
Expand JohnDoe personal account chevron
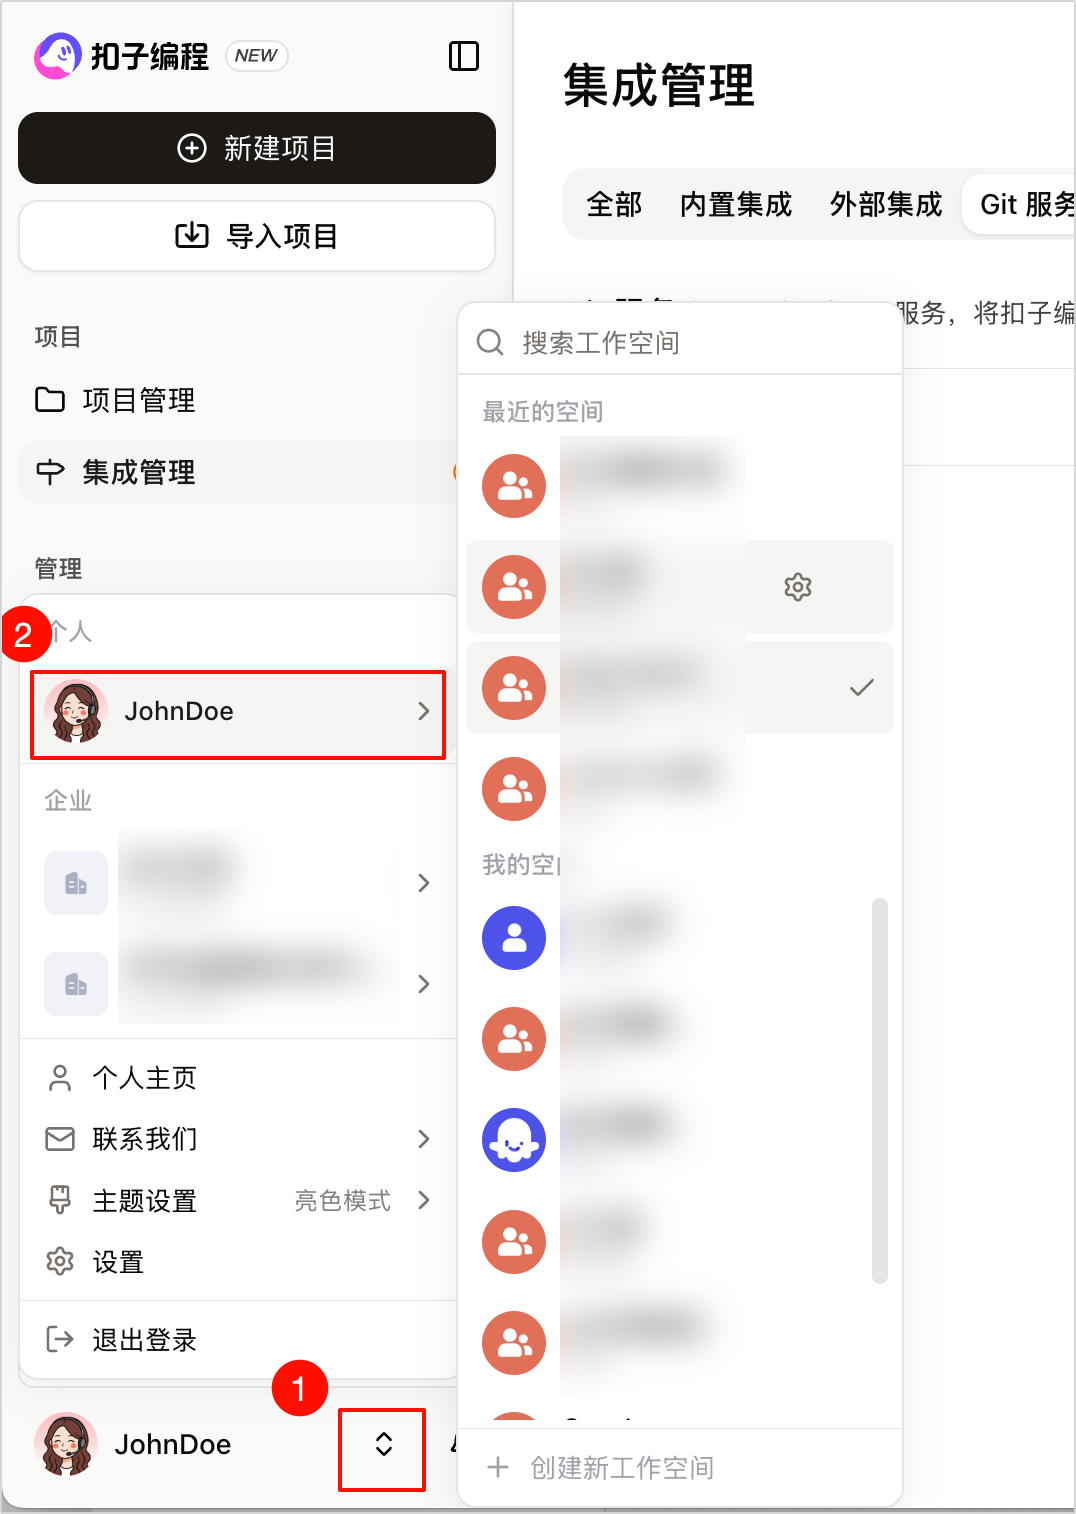click(424, 711)
